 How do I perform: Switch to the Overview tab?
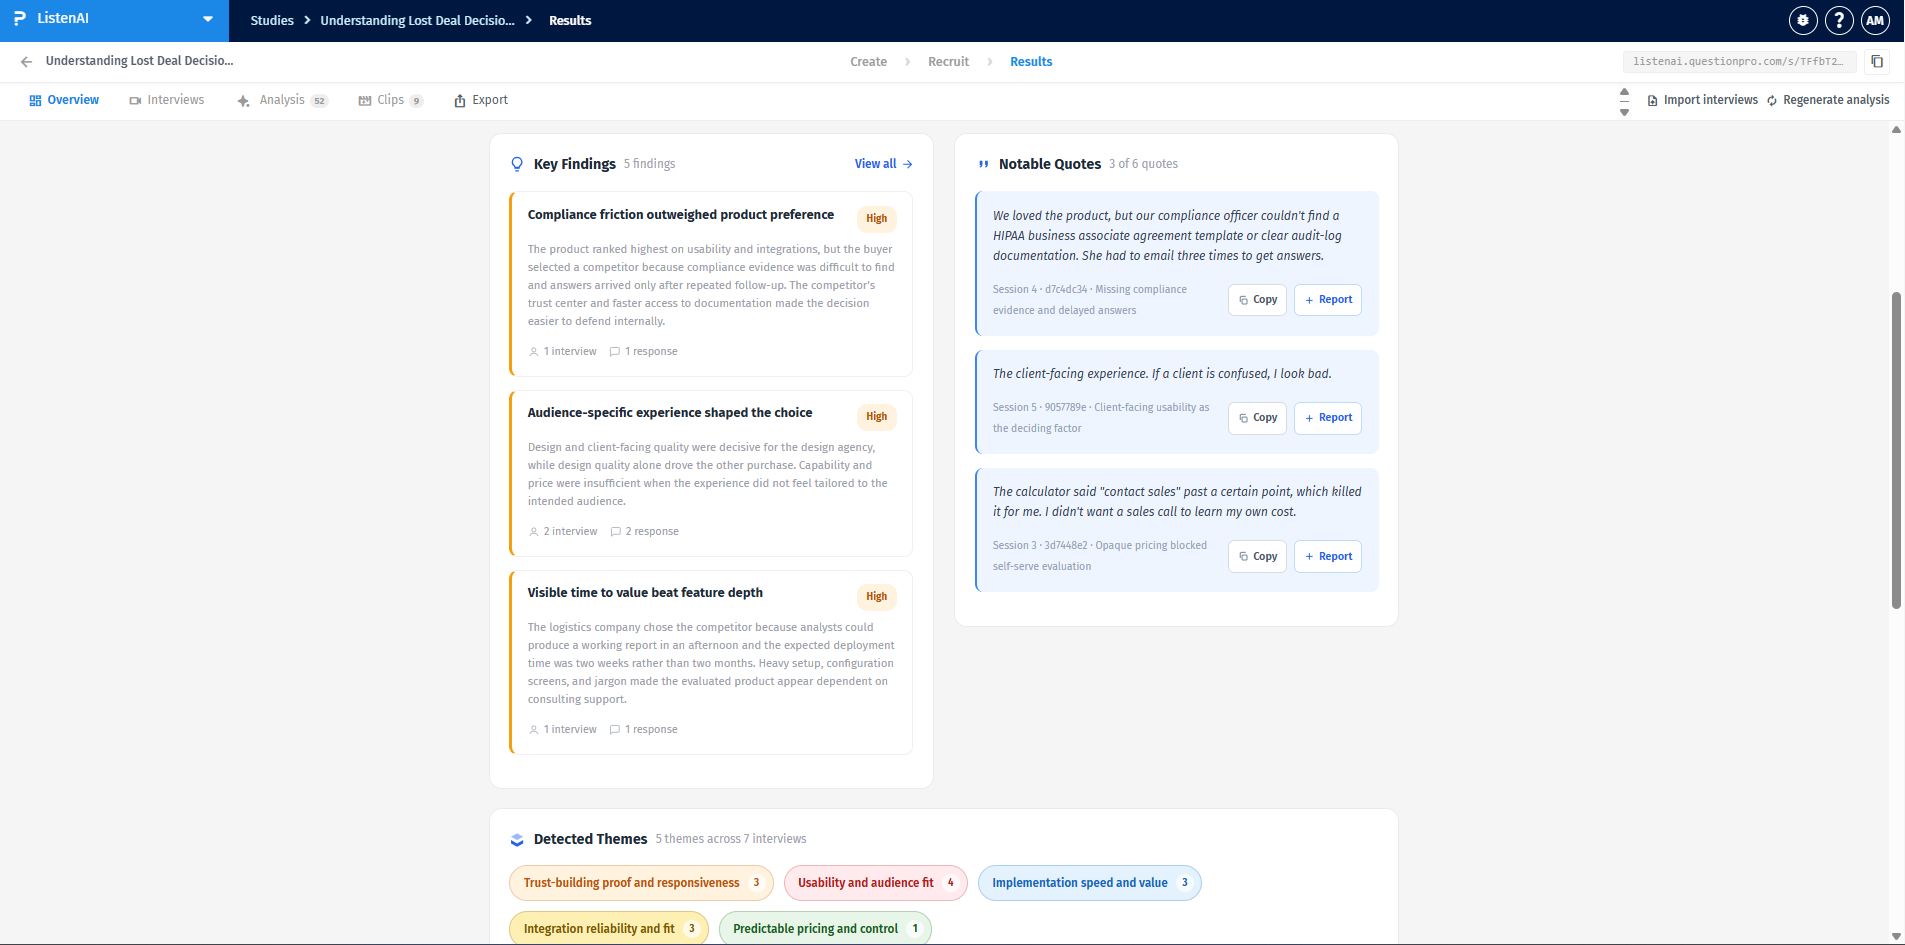[64, 100]
